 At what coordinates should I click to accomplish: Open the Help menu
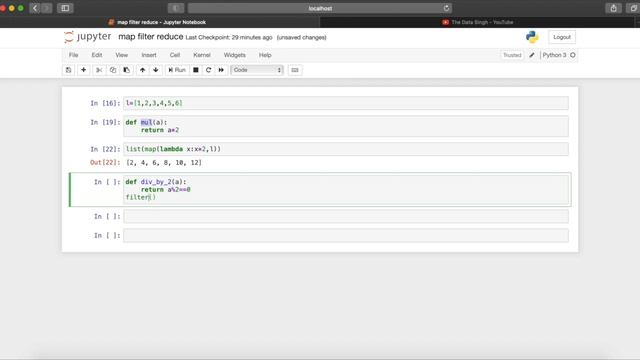coord(265,55)
